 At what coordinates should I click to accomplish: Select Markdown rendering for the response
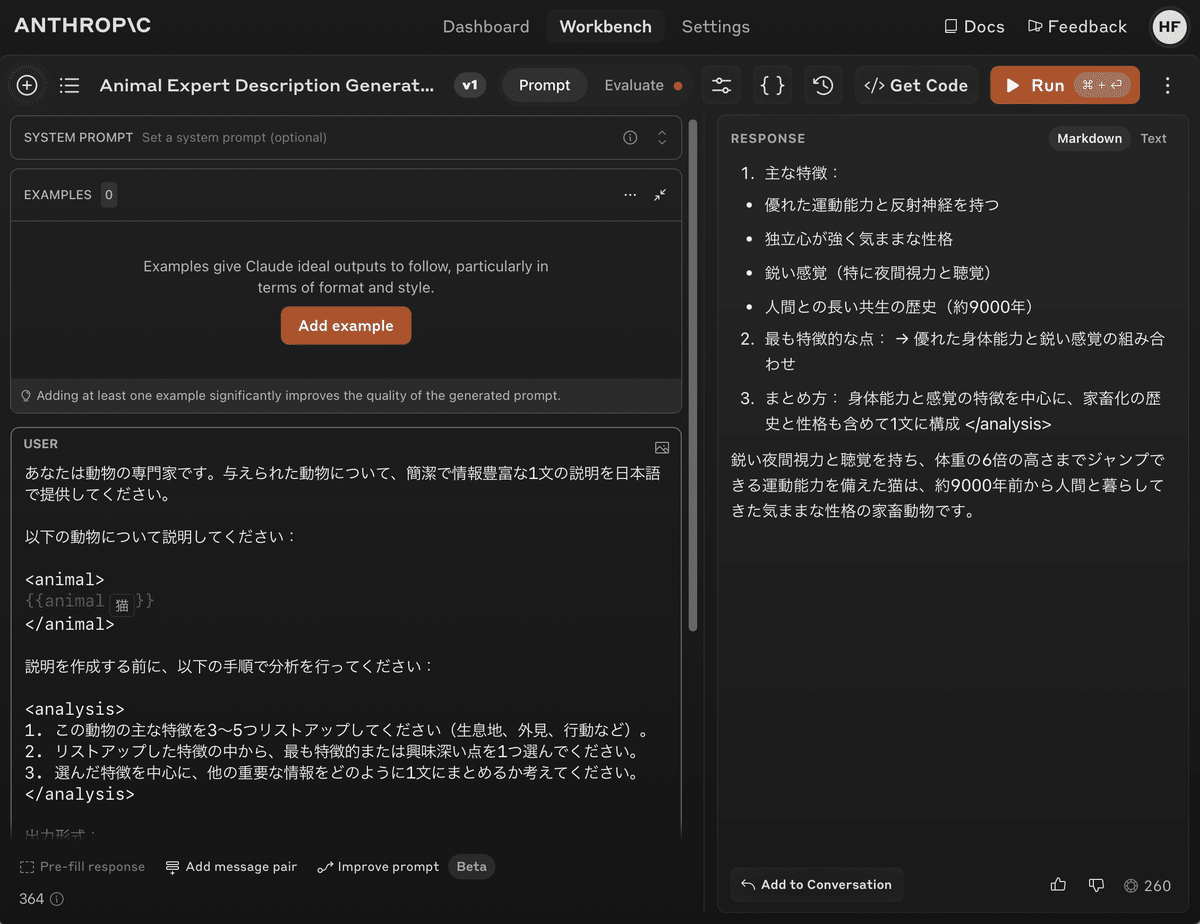pos(1089,138)
